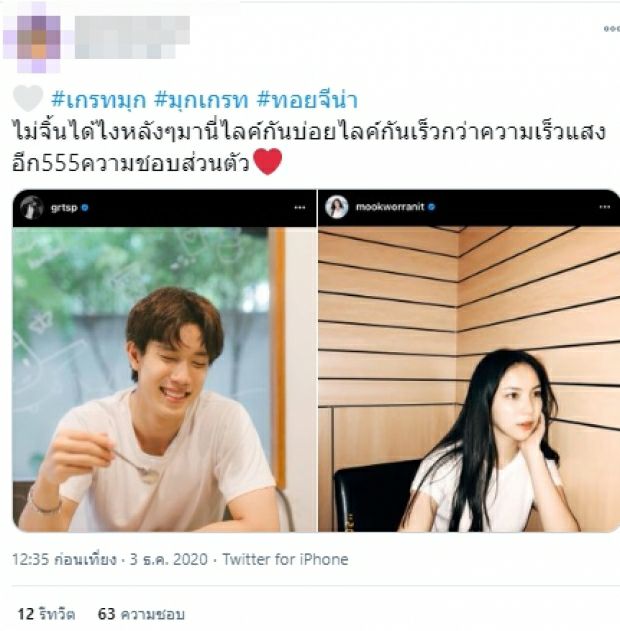Tap the grtsp profile picture icon
This screenshot has height=631, width=620.
(31, 208)
